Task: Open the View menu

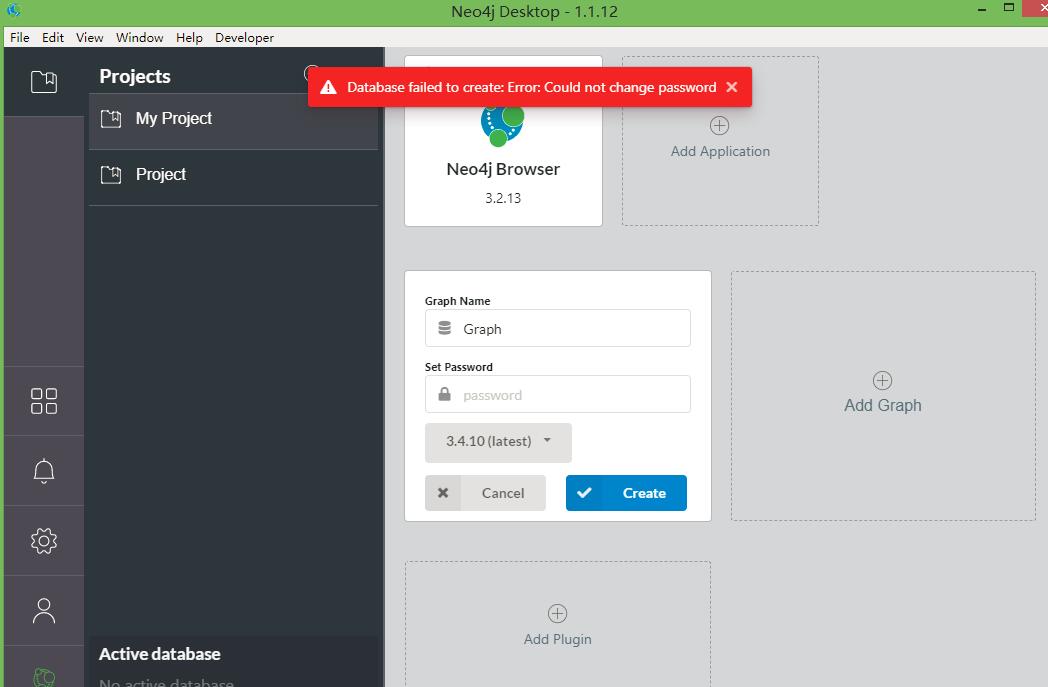Action: [90, 37]
